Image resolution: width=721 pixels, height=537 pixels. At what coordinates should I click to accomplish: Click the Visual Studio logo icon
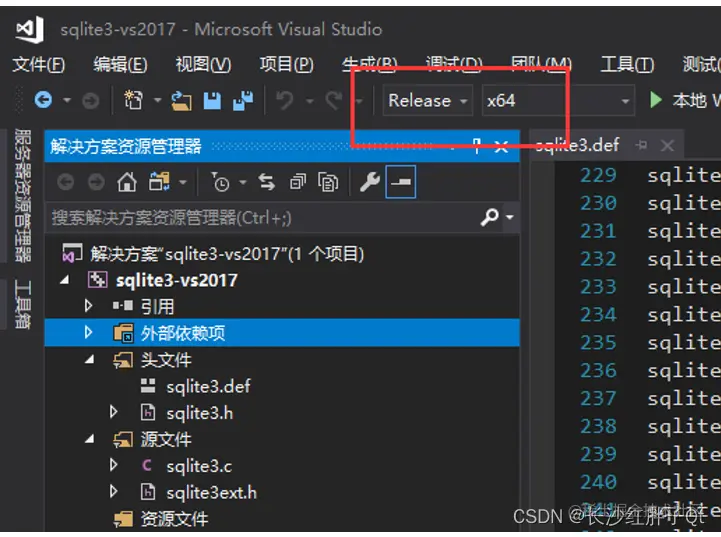click(x=30, y=29)
